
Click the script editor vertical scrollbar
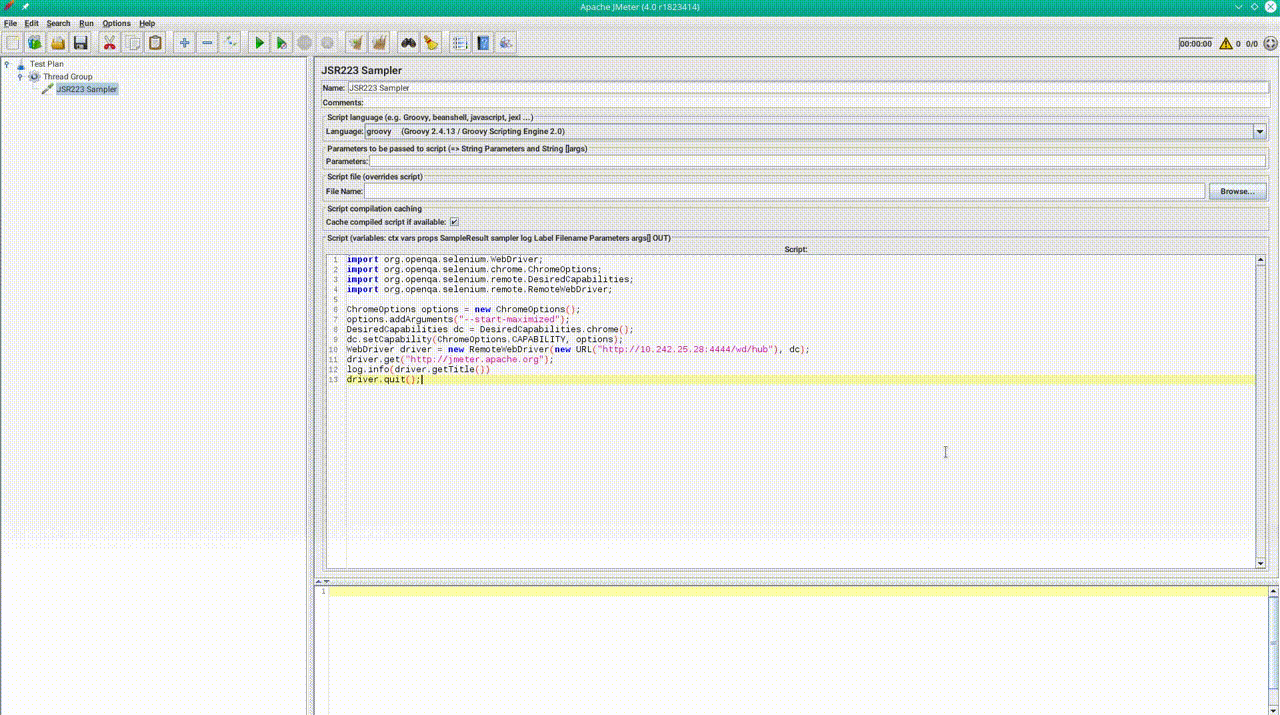pyautogui.click(x=1261, y=410)
